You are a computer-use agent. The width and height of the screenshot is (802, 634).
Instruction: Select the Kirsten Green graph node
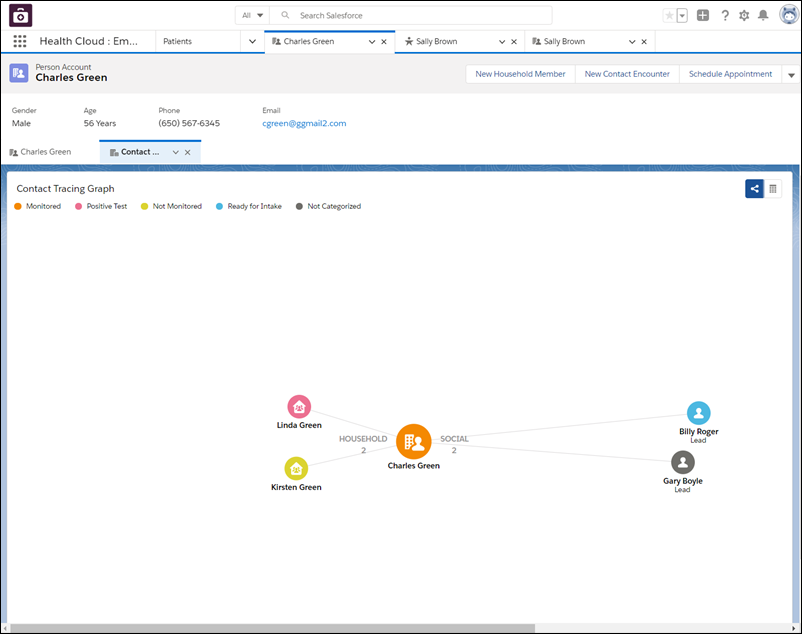click(296, 469)
